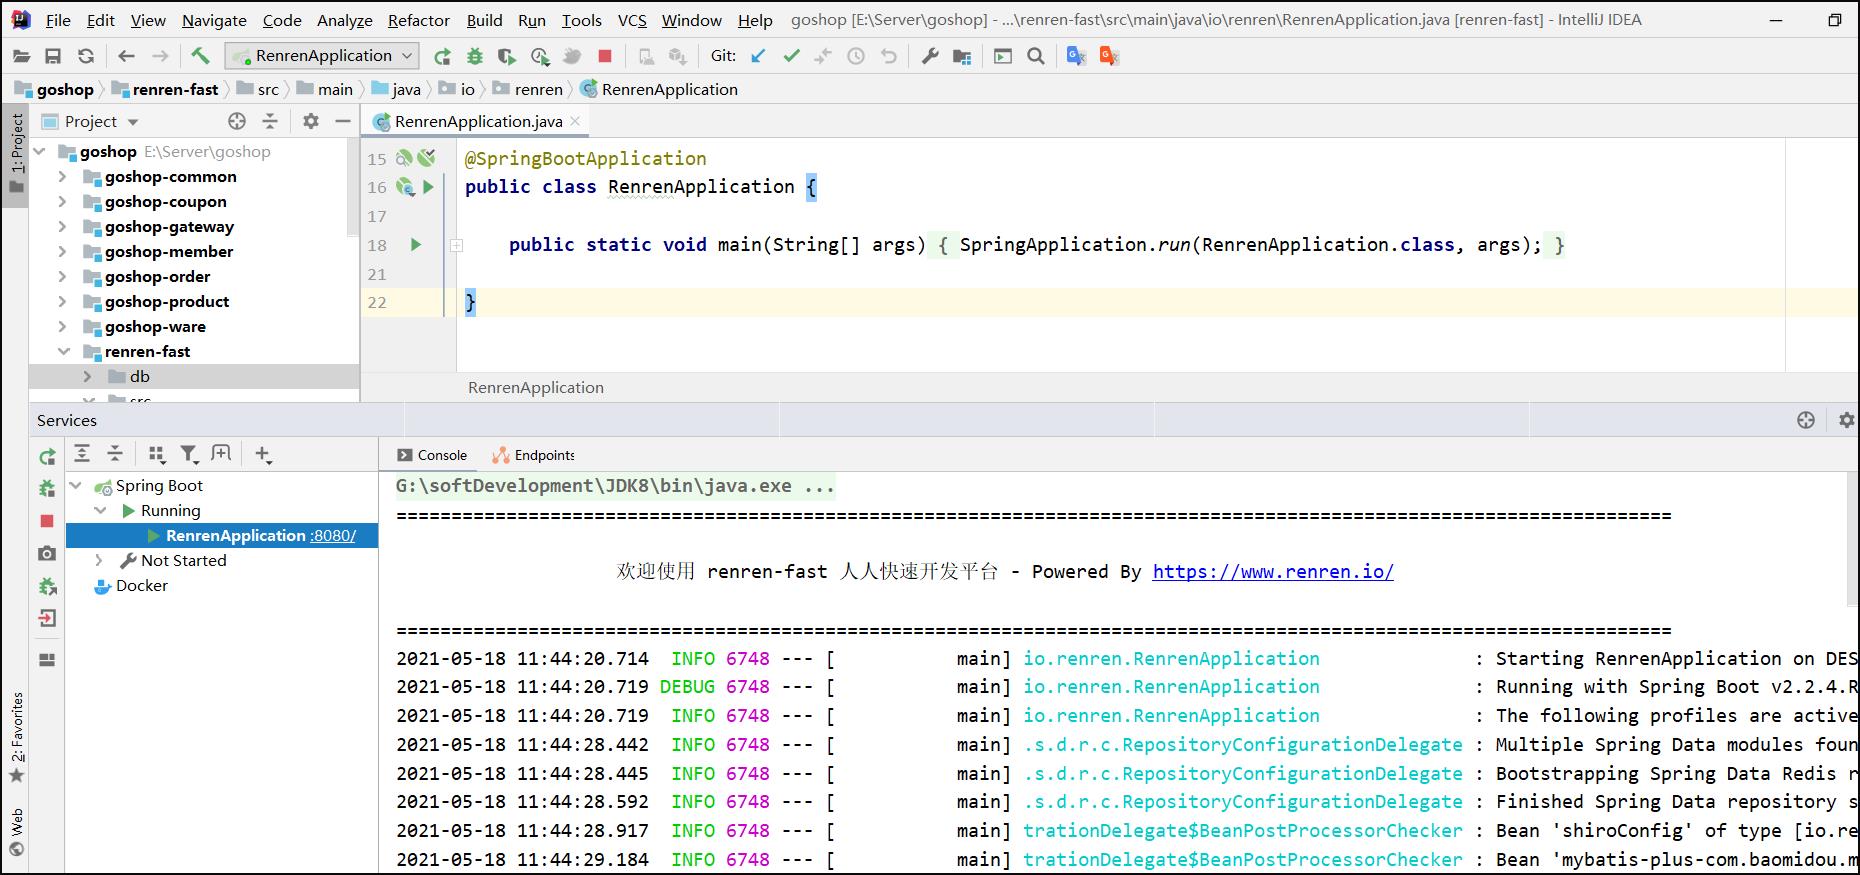Click the Open folder toolbar icon
Viewport: 1860px width, 875px height.
pyautogui.click(x=21, y=56)
